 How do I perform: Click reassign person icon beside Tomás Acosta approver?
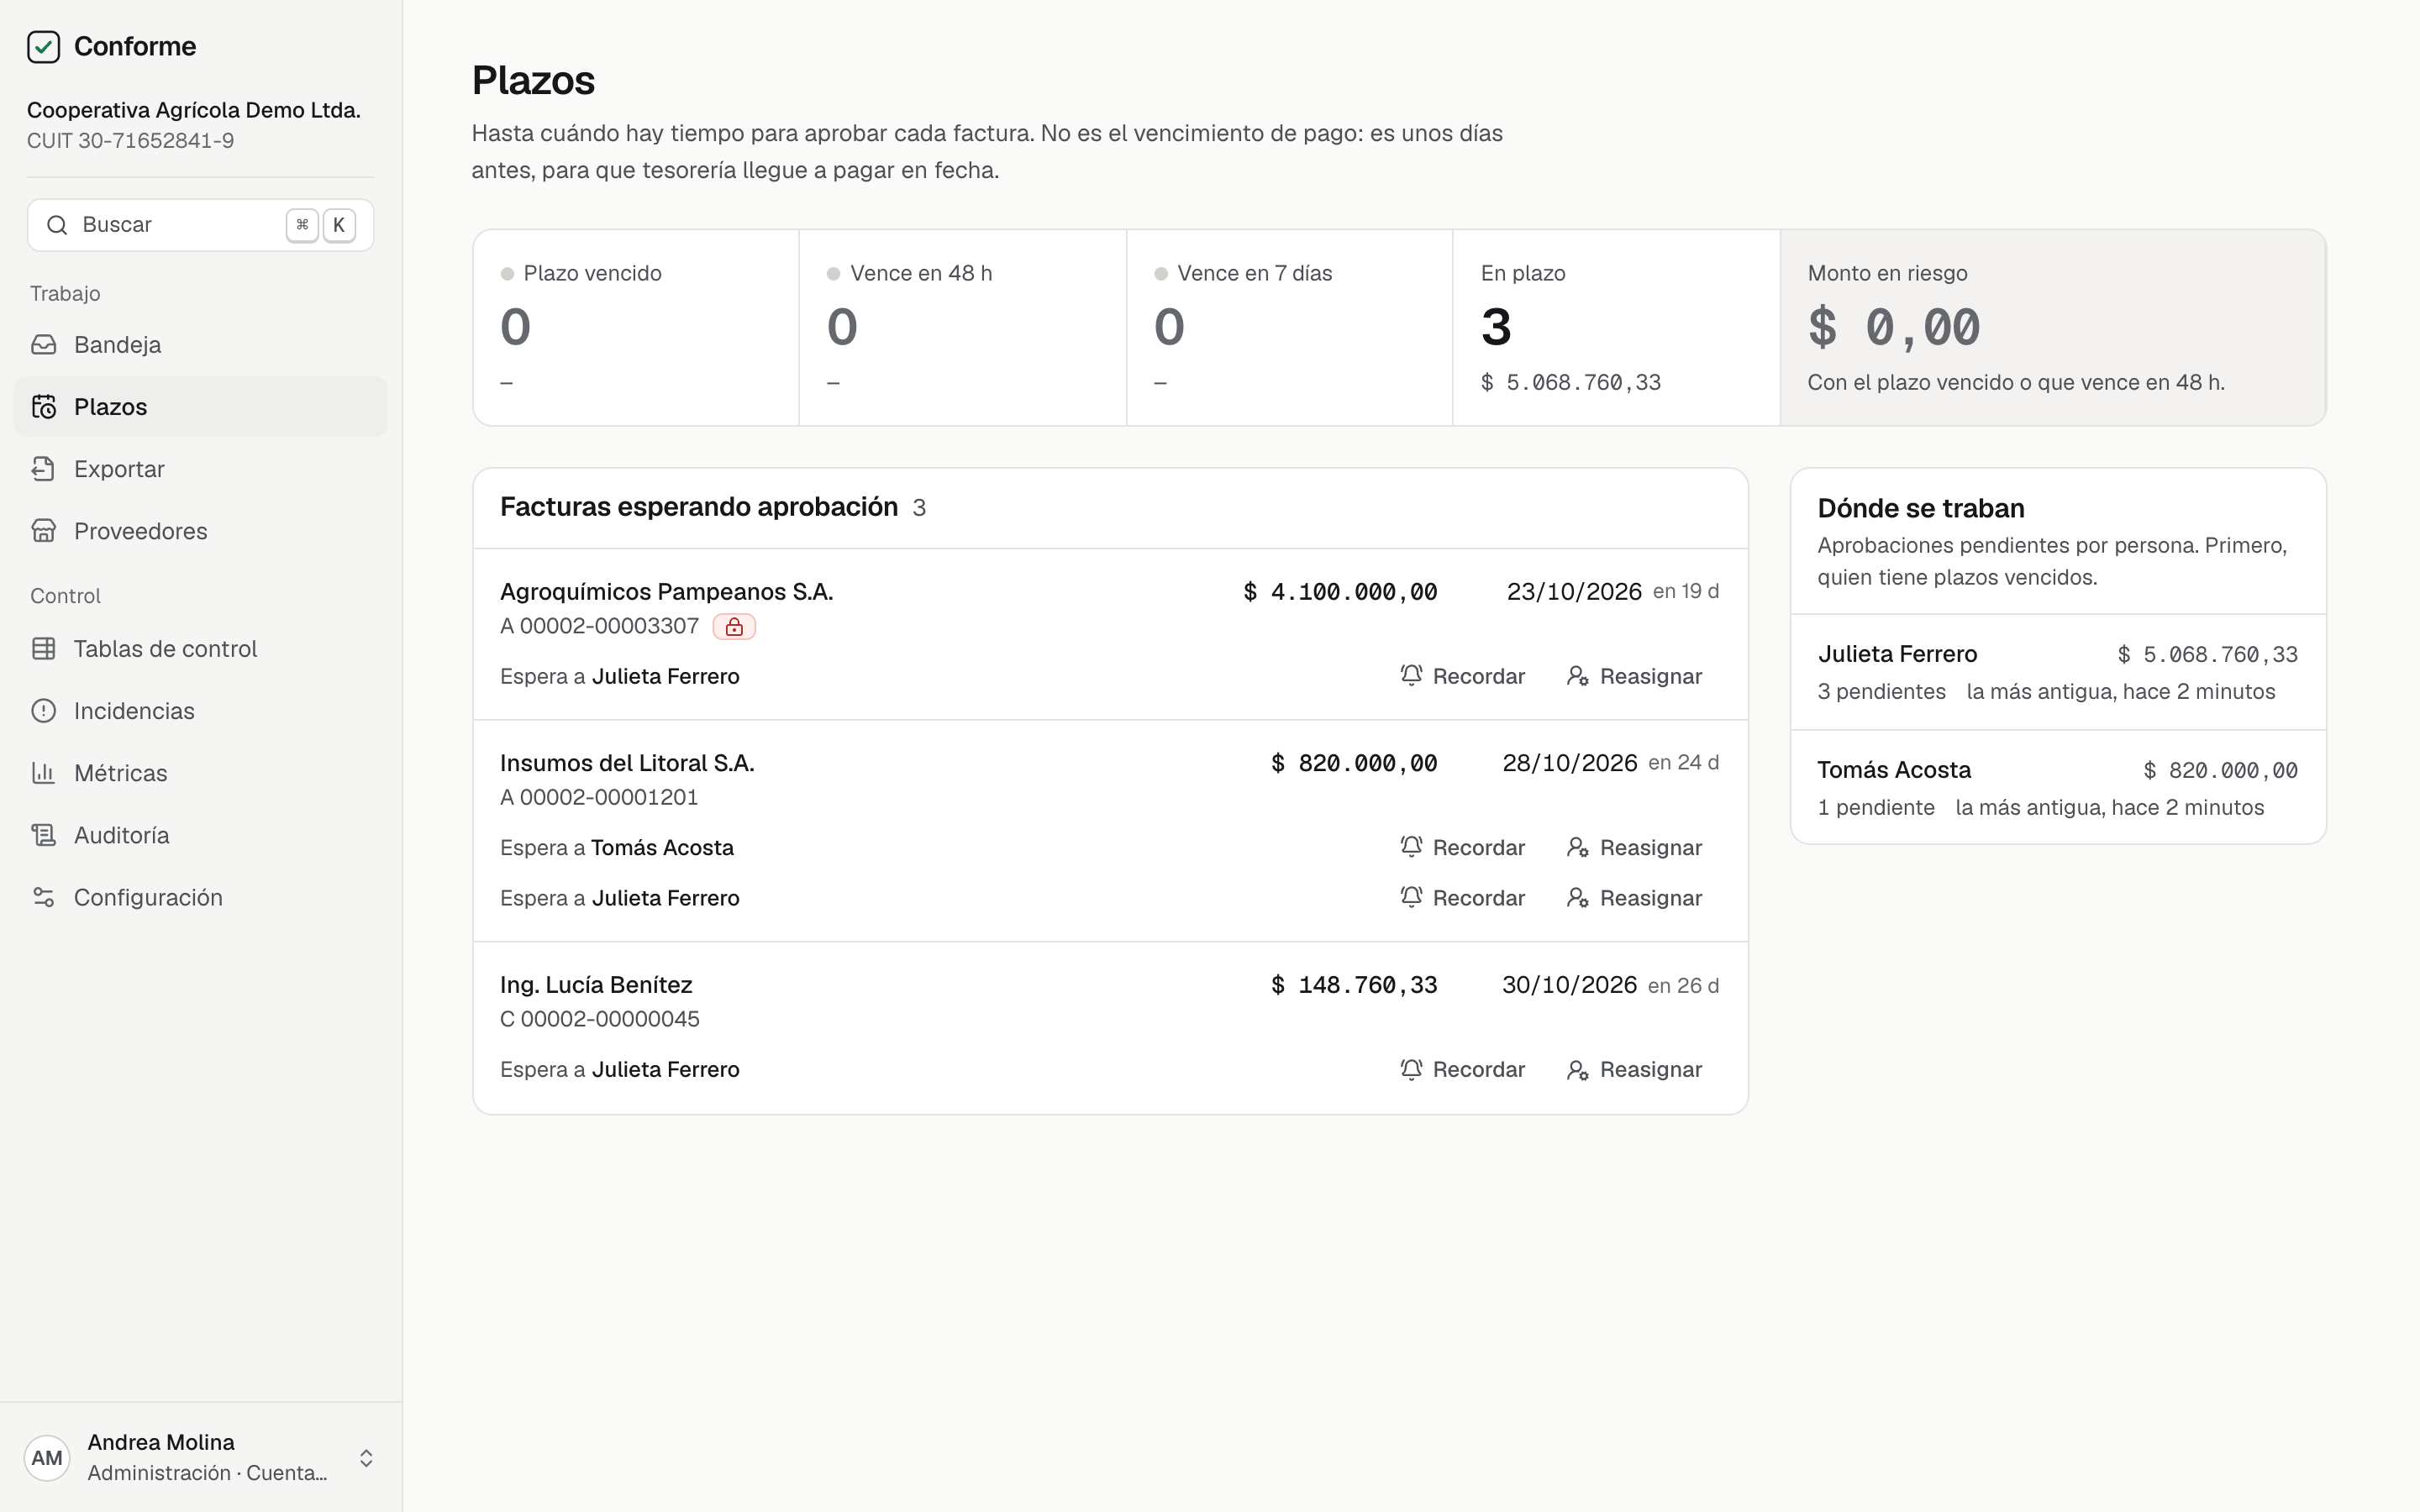point(1578,847)
